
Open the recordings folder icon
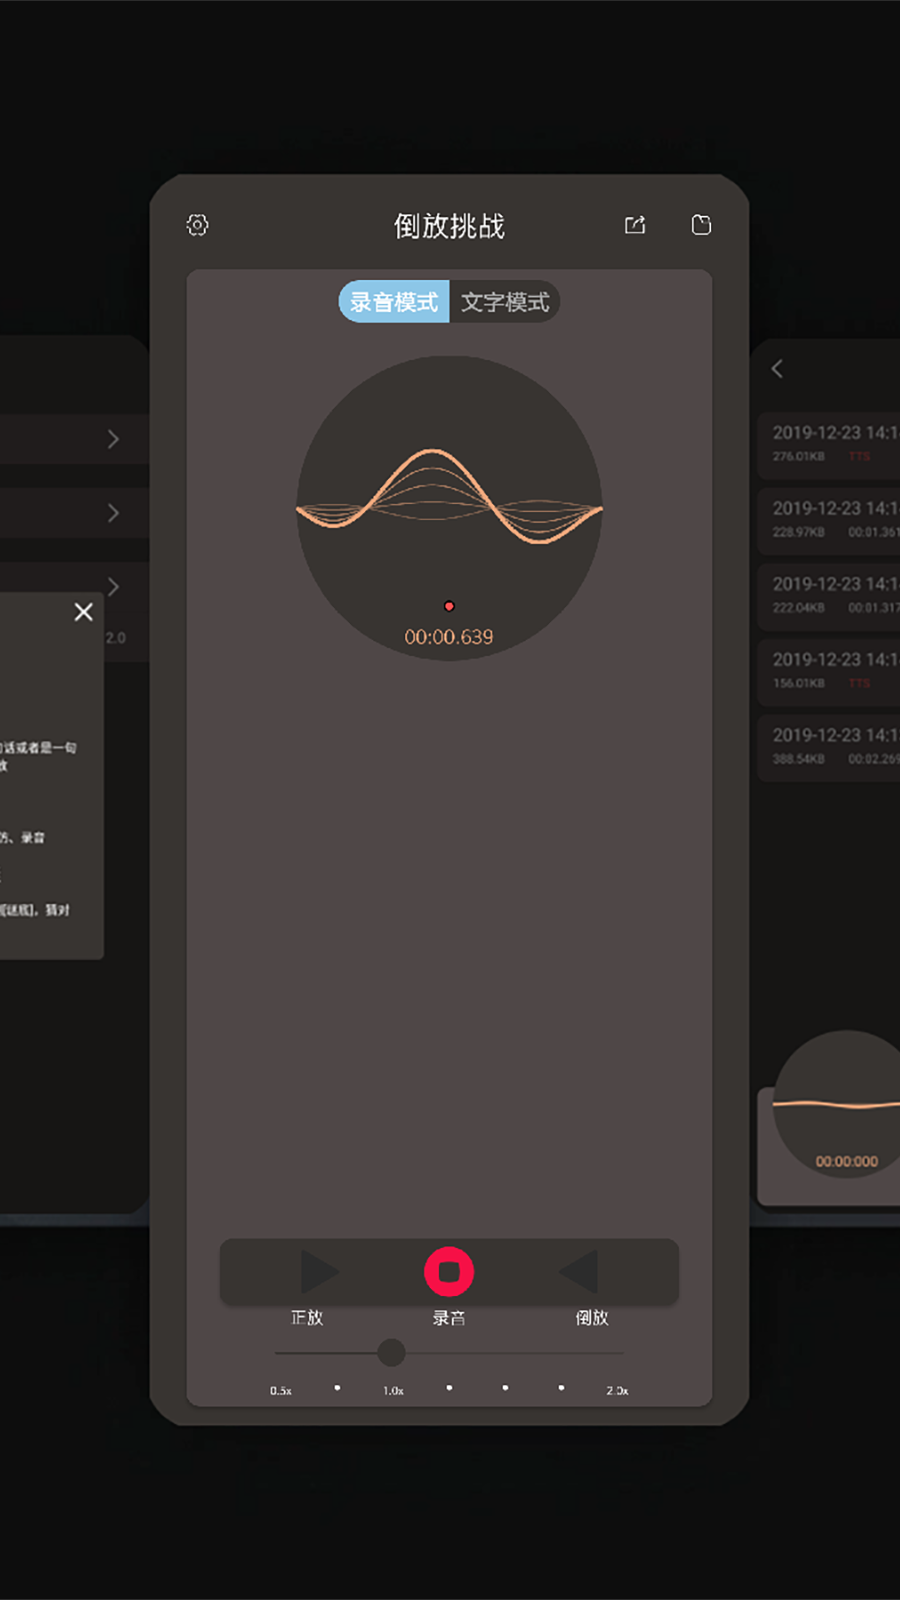pyautogui.click(x=701, y=225)
